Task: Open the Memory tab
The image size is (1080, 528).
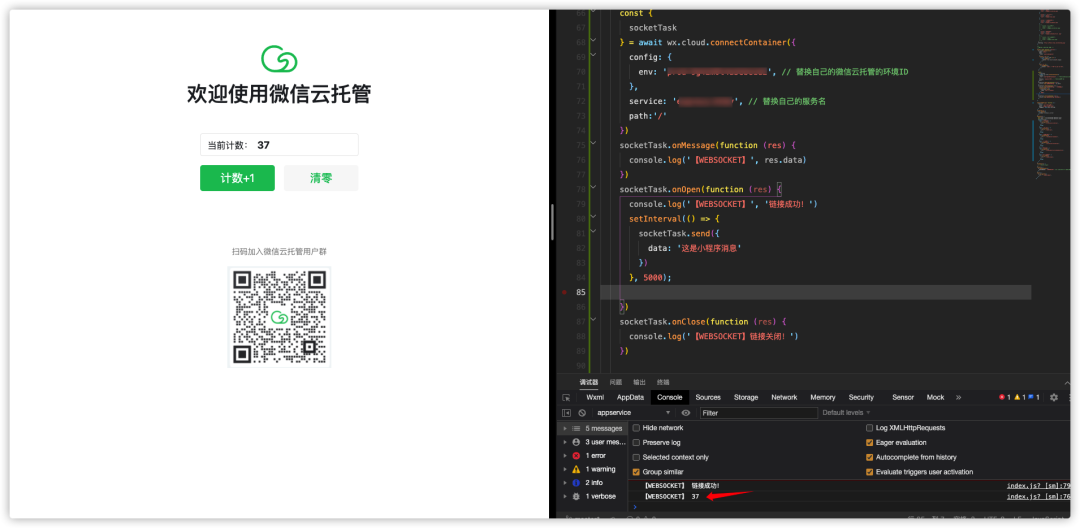Action: [x=822, y=397]
